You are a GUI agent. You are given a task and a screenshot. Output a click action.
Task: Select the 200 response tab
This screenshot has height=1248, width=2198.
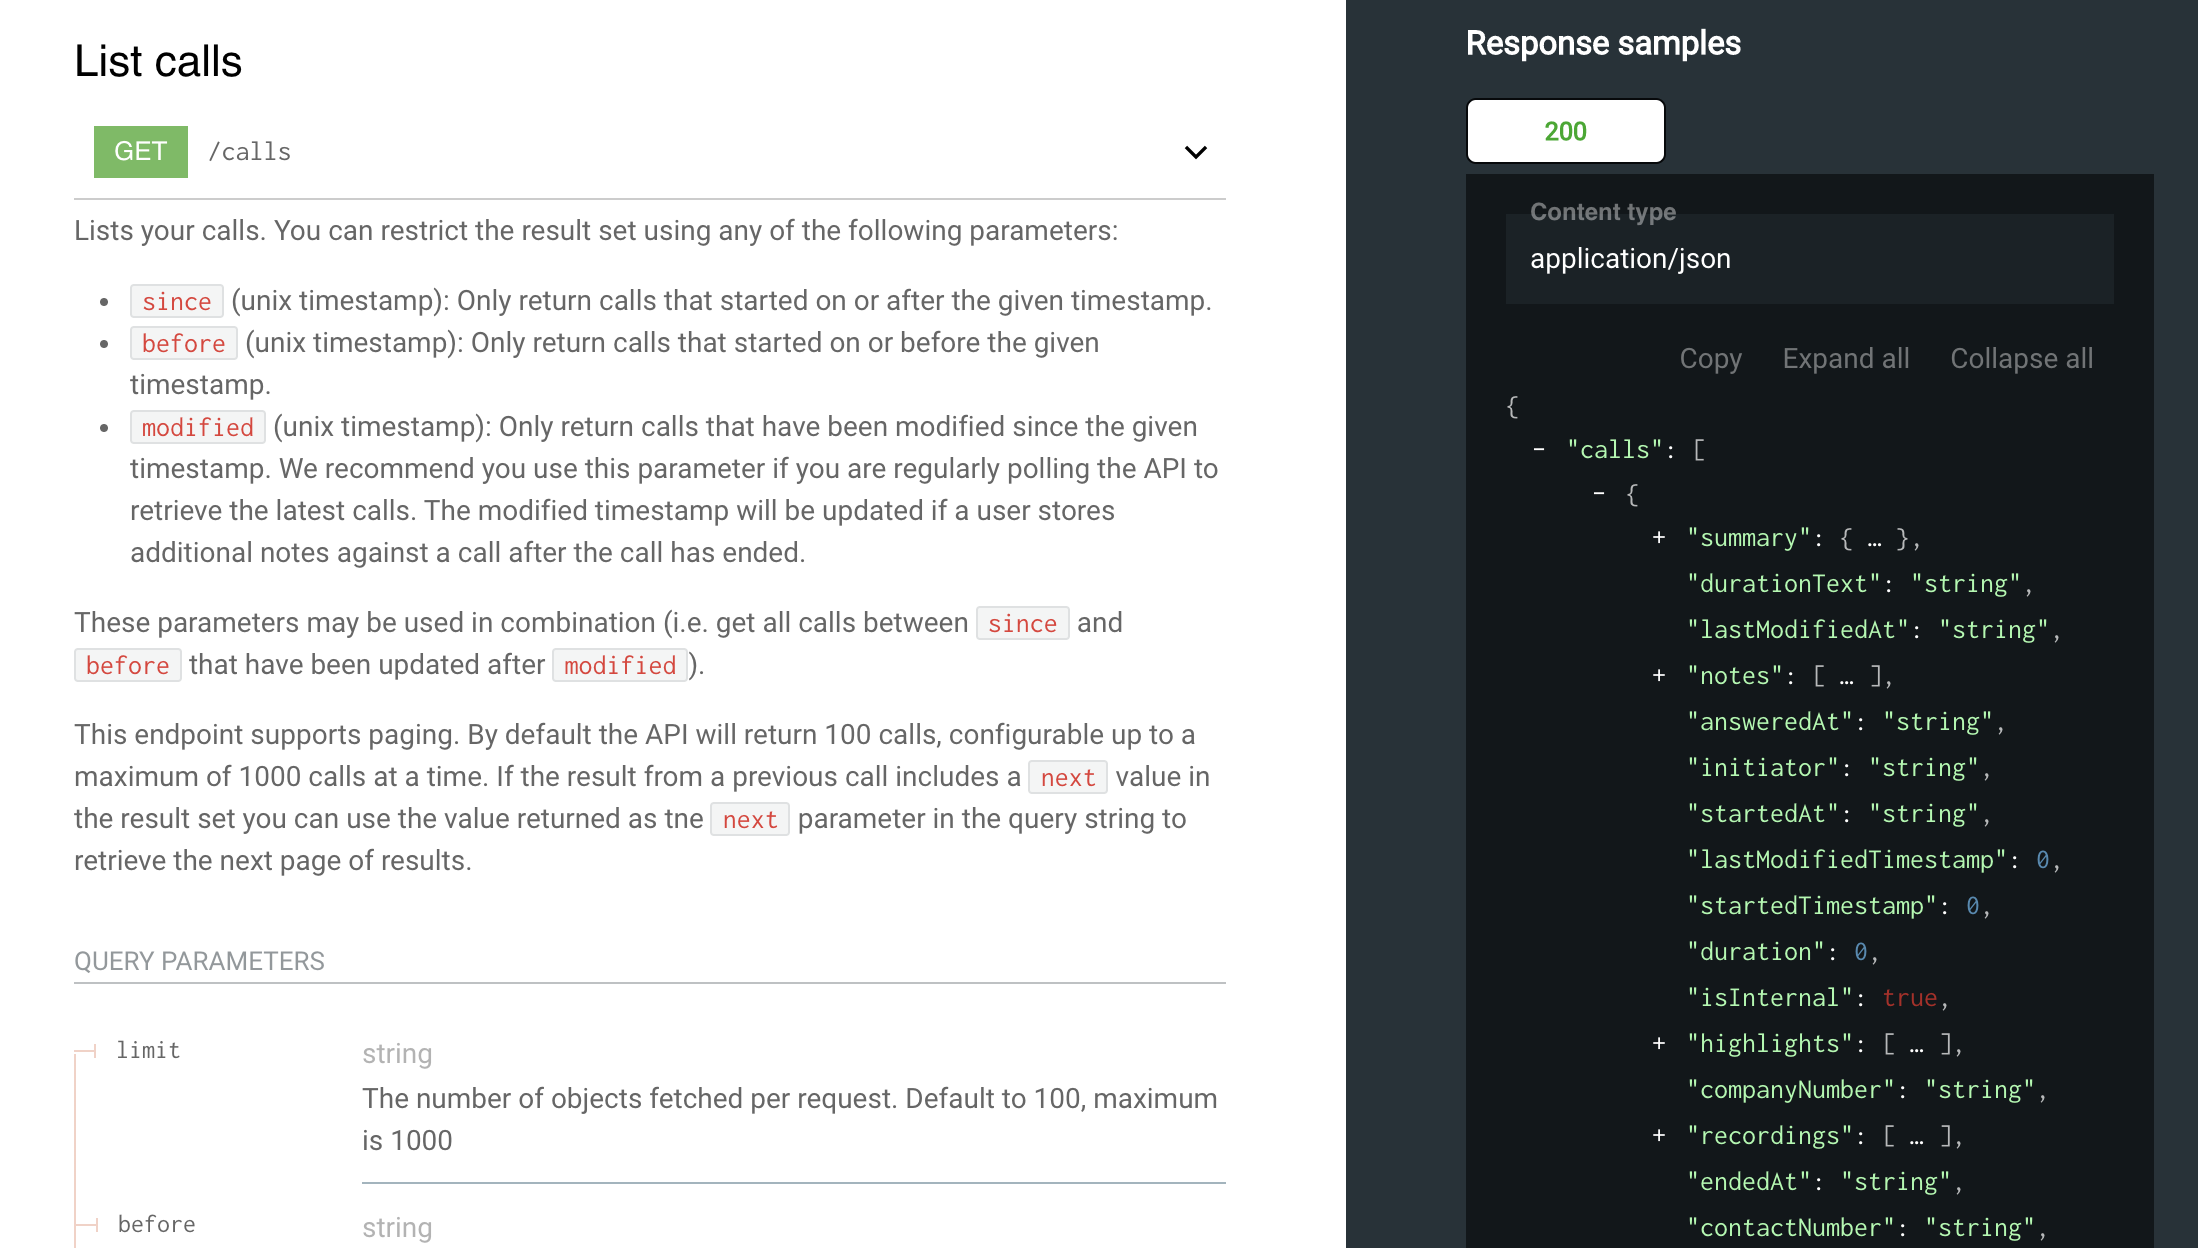(x=1565, y=131)
